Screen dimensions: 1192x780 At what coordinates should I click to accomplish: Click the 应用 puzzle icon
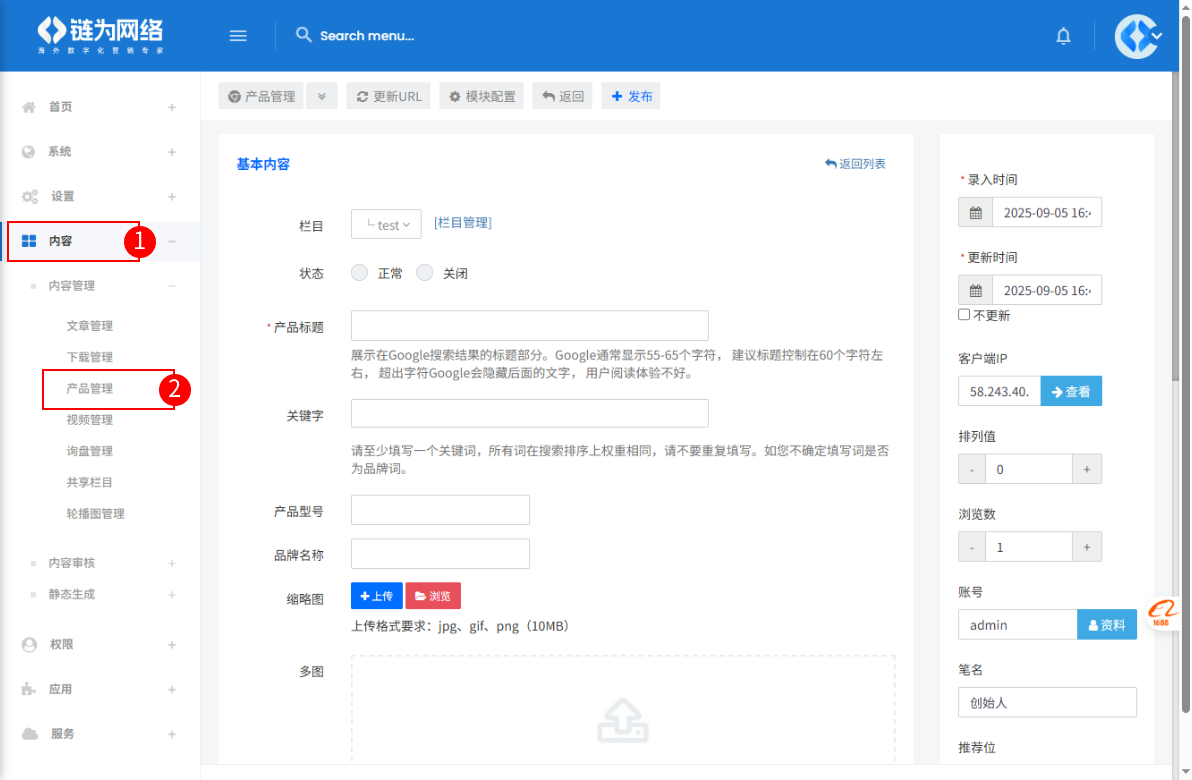(x=29, y=689)
